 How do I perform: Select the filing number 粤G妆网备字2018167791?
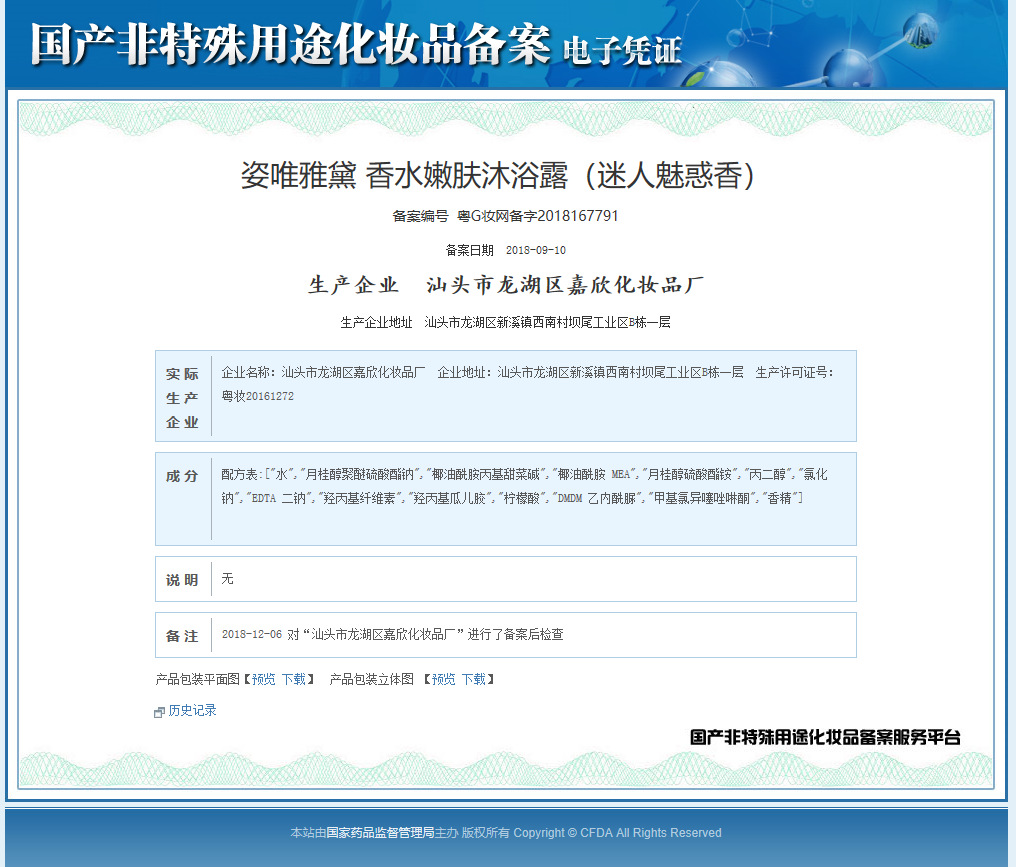click(538, 216)
